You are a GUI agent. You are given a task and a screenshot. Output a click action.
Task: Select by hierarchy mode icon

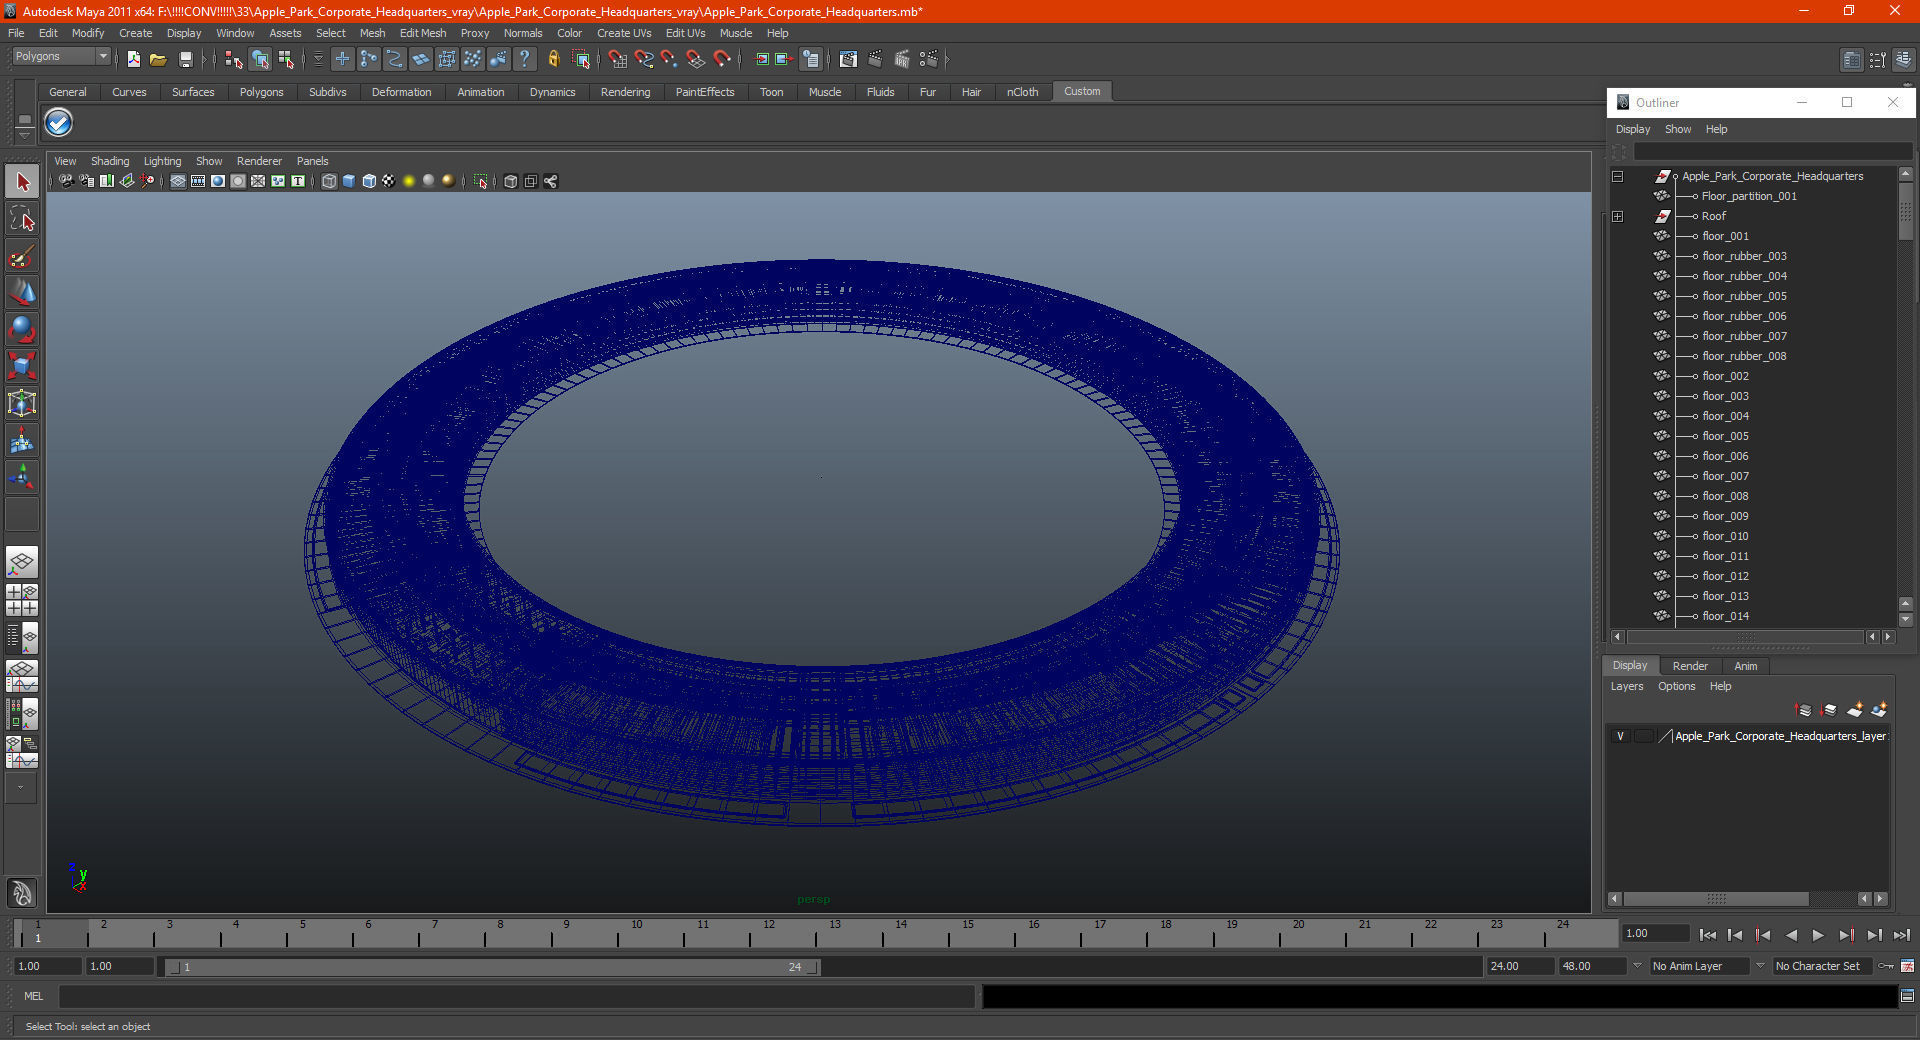(x=233, y=59)
